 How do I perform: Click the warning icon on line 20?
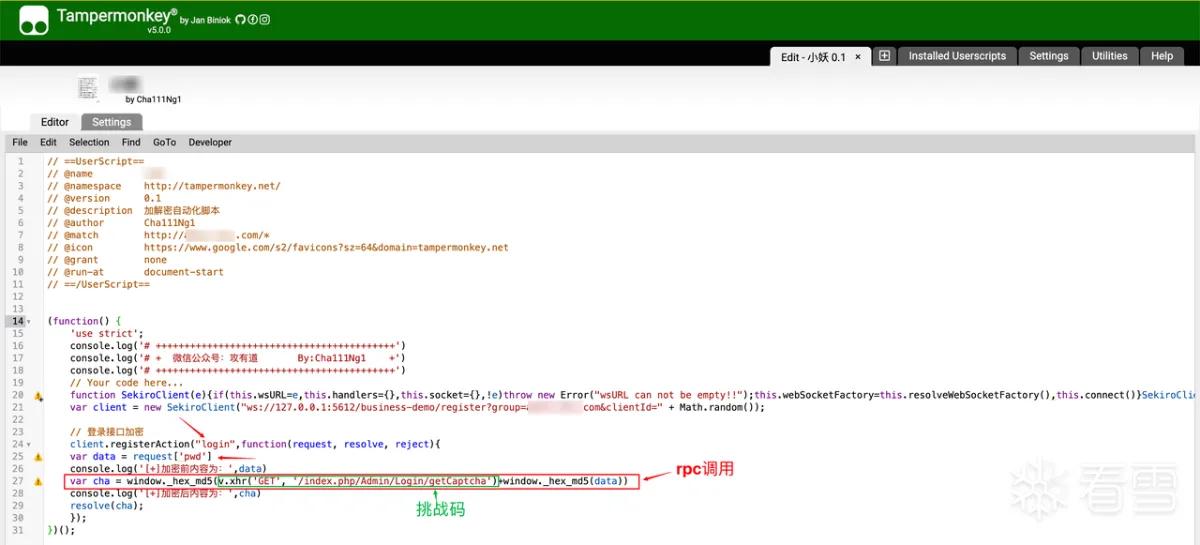tap(38, 396)
